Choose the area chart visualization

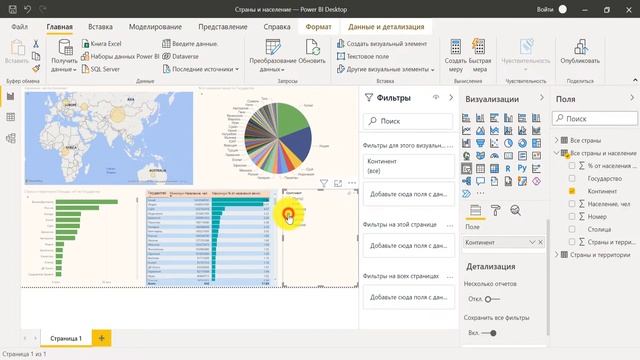click(480, 131)
